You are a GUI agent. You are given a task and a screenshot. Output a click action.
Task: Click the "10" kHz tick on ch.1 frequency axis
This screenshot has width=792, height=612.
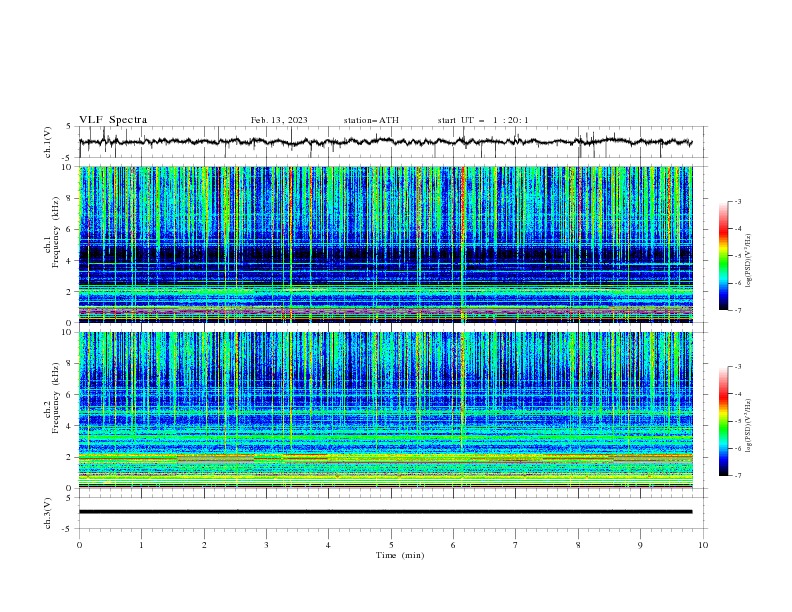[67, 167]
